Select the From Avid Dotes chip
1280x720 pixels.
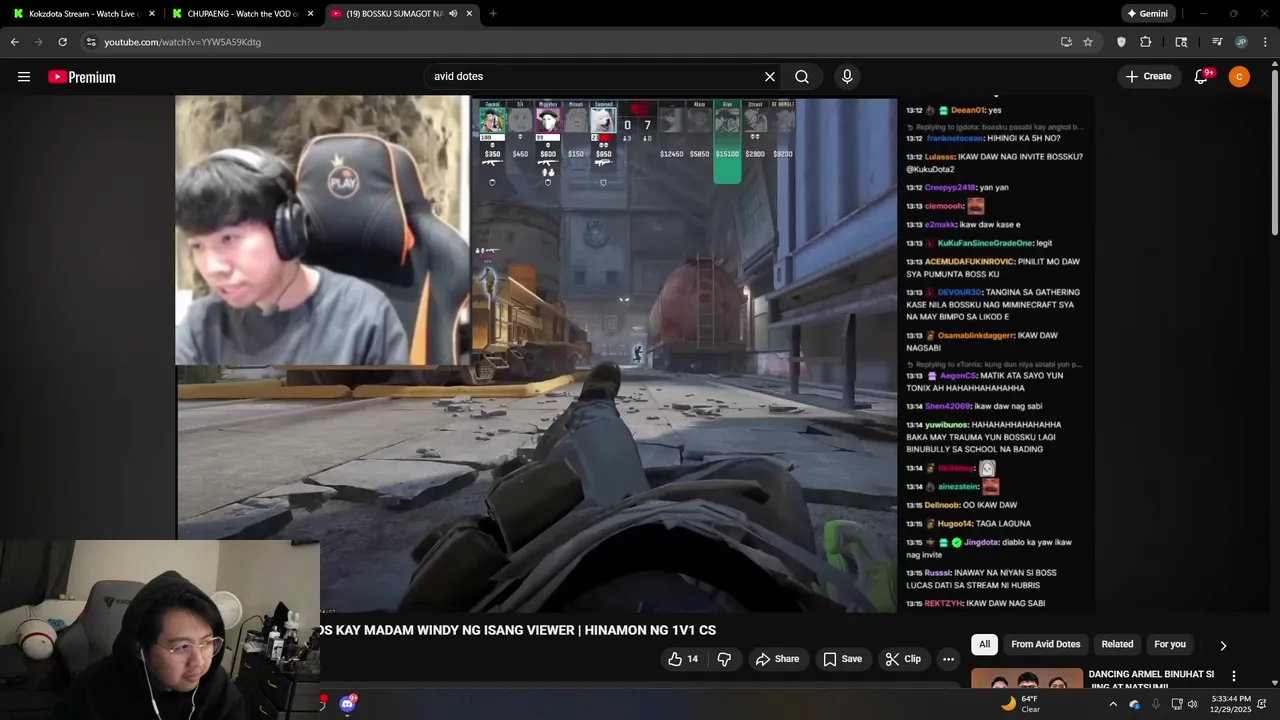(1045, 645)
